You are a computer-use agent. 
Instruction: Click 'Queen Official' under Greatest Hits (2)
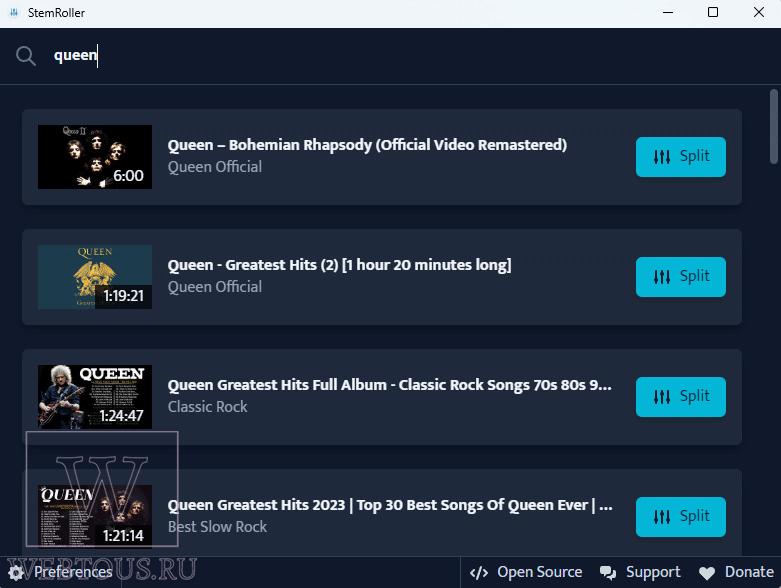coord(215,287)
